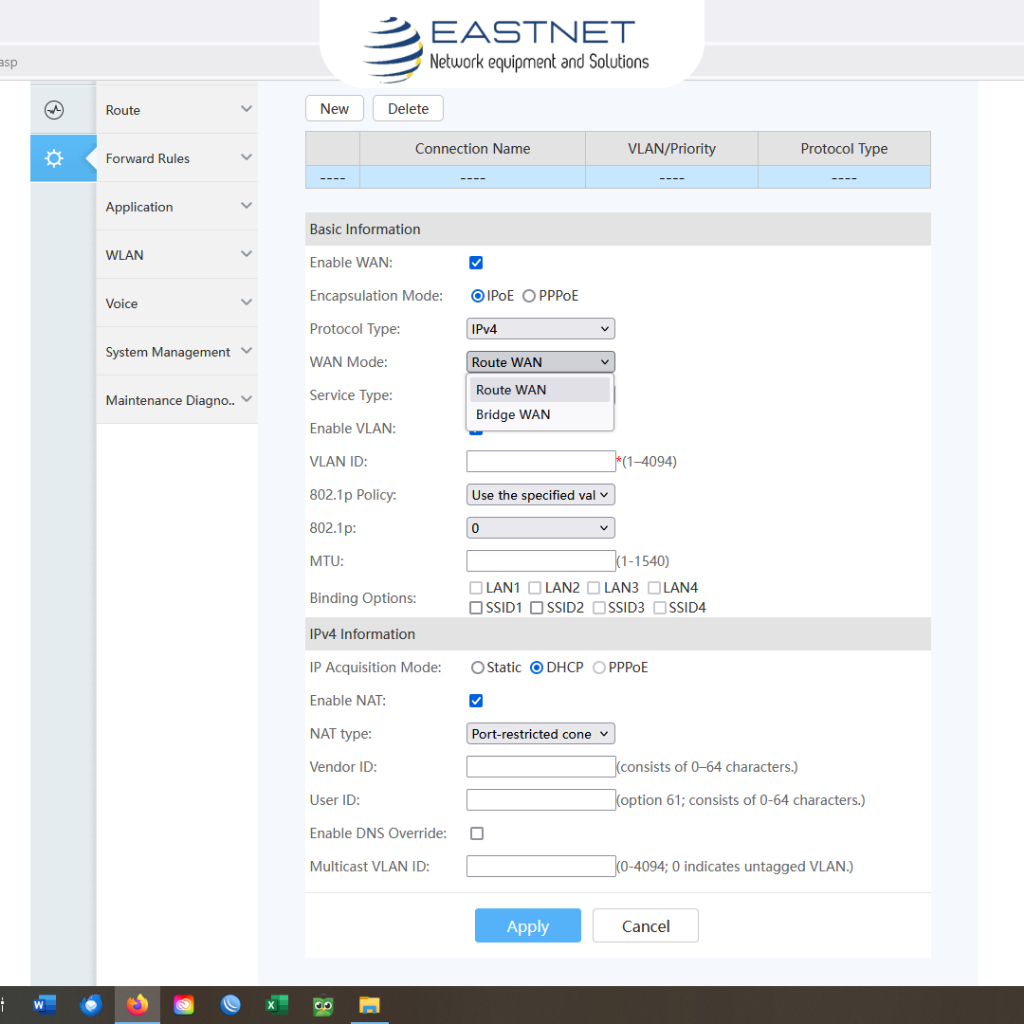
Task: Switch to Firefox in the taskbar
Action: 138,1005
